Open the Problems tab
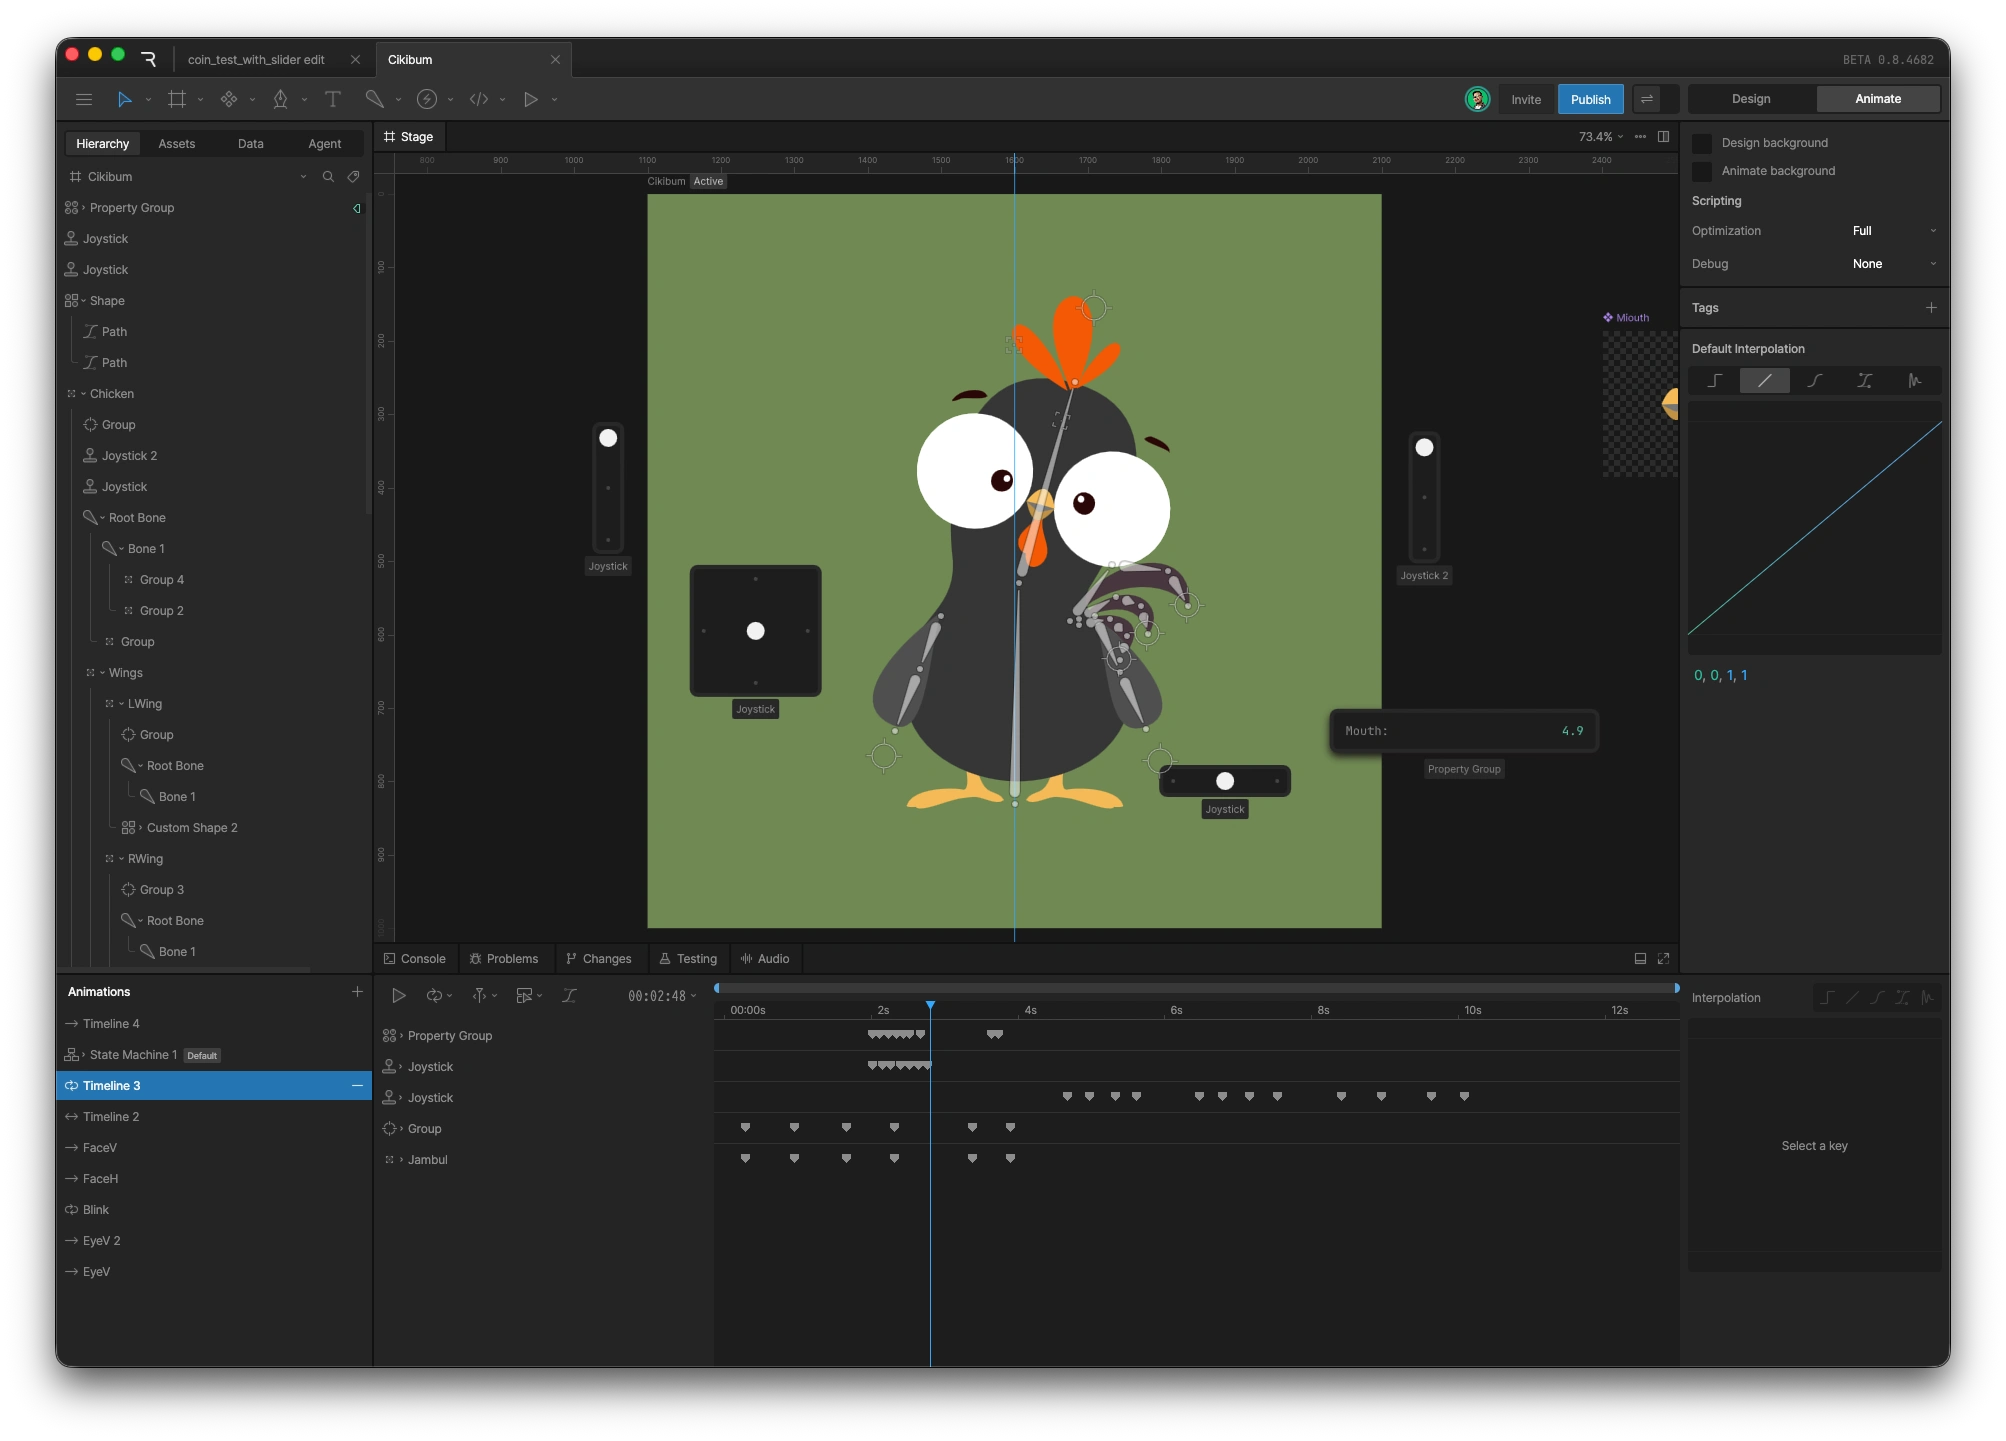The height and width of the screenshot is (1441, 2006). (x=503, y=958)
